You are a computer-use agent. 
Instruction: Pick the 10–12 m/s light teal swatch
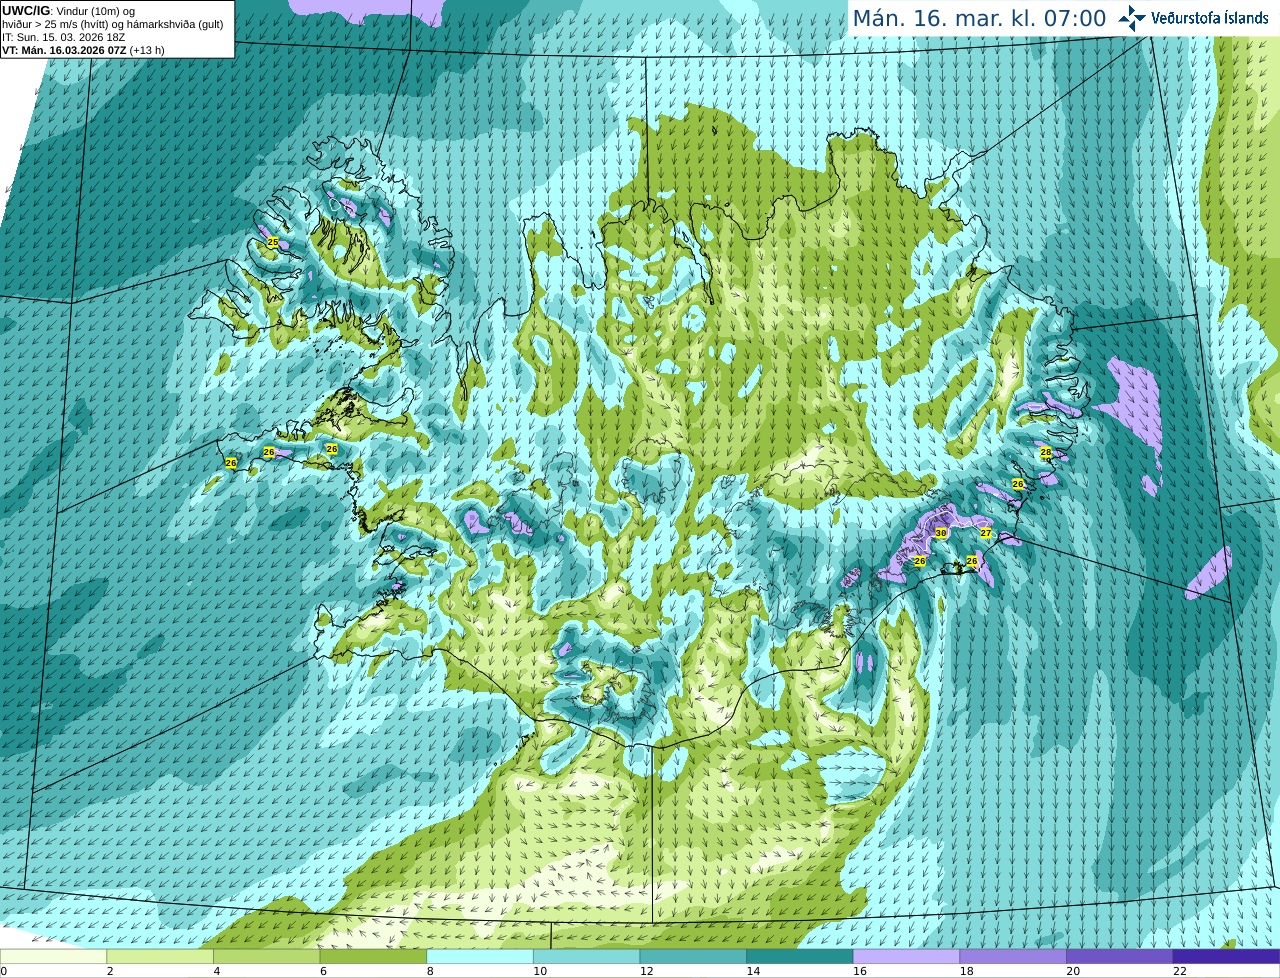pyautogui.click(x=586, y=956)
